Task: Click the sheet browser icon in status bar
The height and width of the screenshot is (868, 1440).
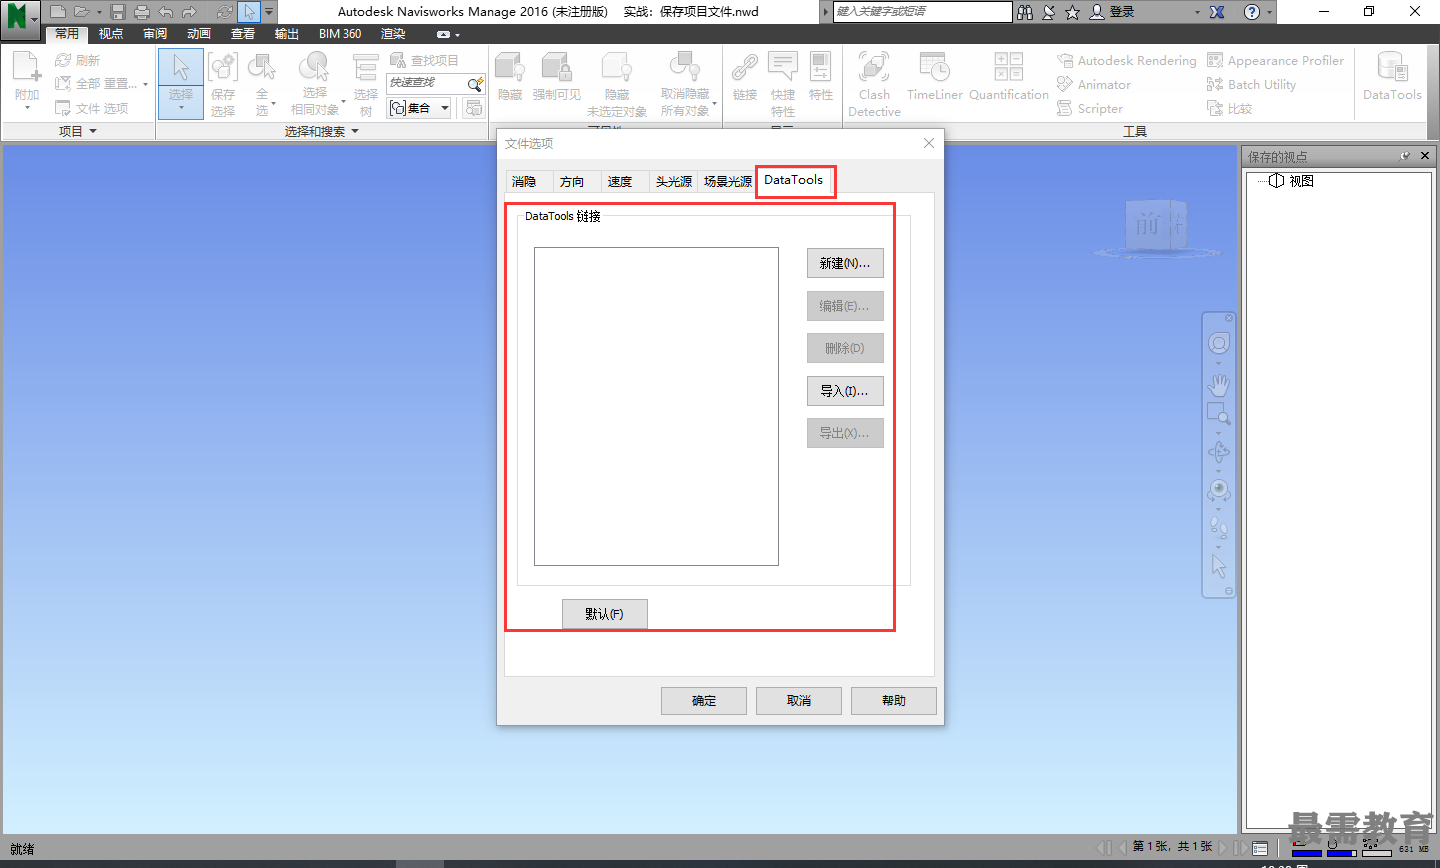Action: [1260, 848]
